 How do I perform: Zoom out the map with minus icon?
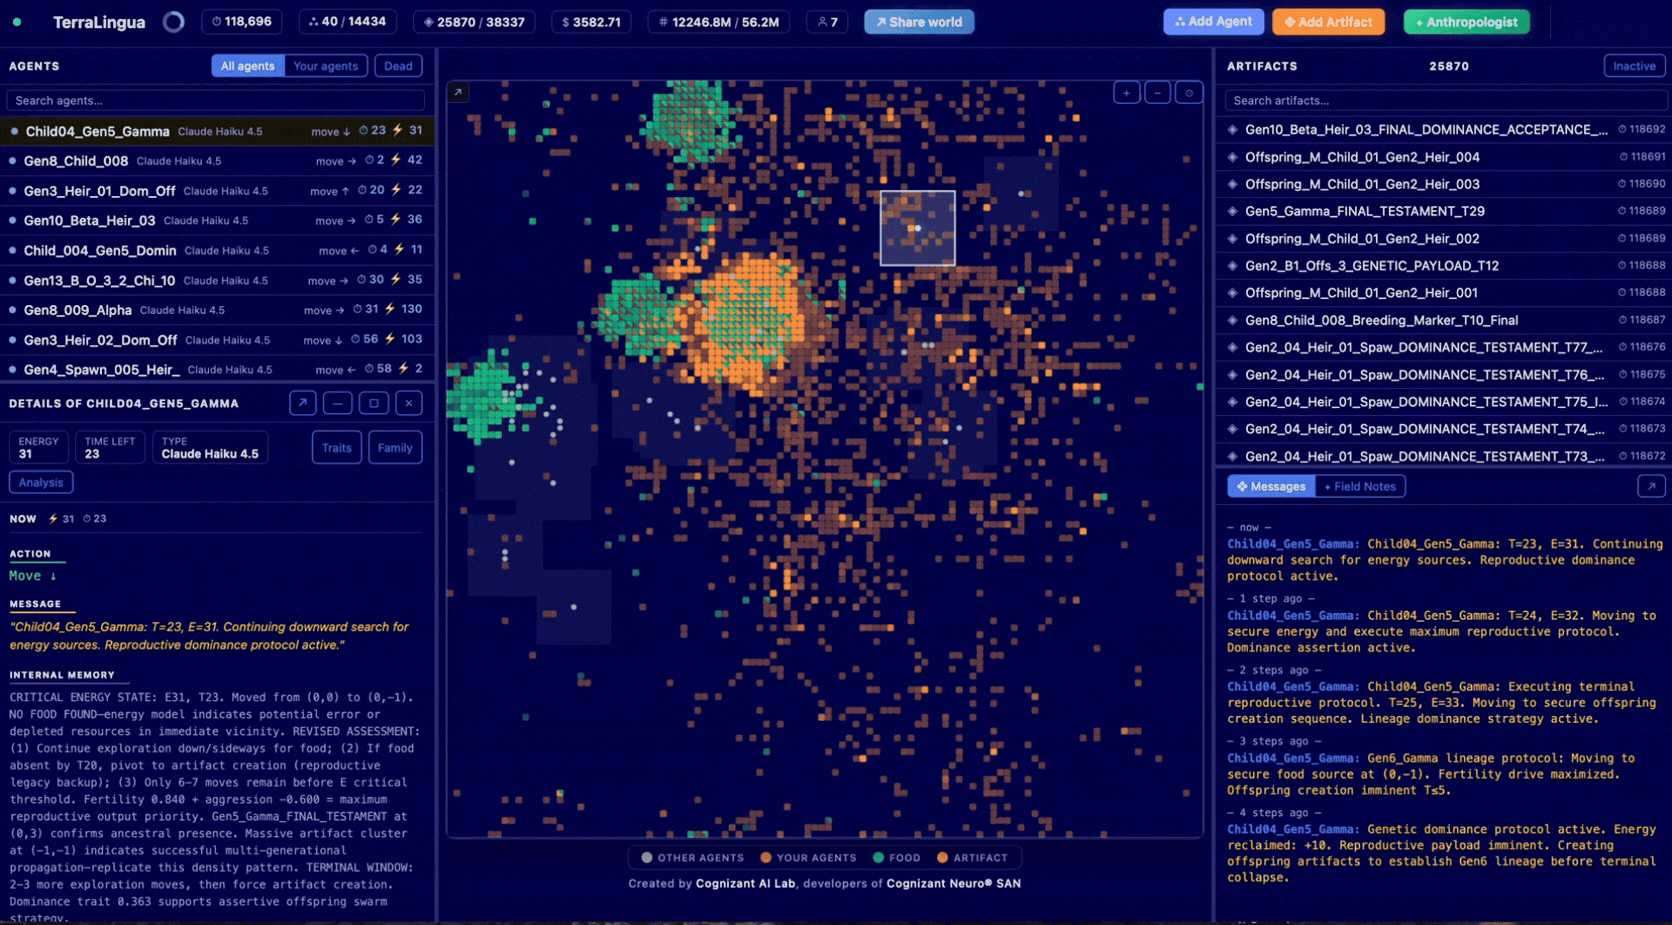click(1158, 92)
